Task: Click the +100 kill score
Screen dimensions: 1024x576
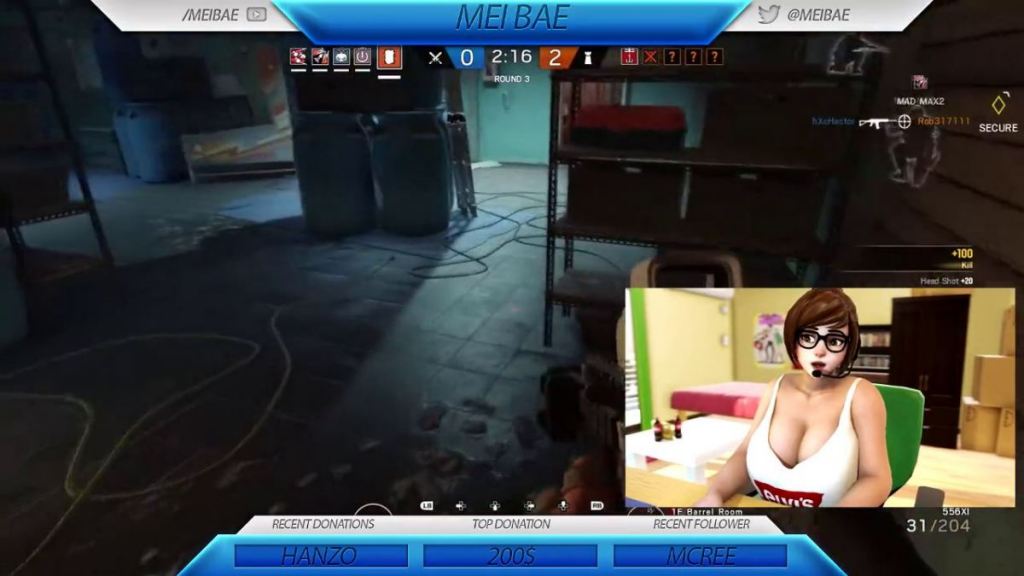Action: pos(962,253)
